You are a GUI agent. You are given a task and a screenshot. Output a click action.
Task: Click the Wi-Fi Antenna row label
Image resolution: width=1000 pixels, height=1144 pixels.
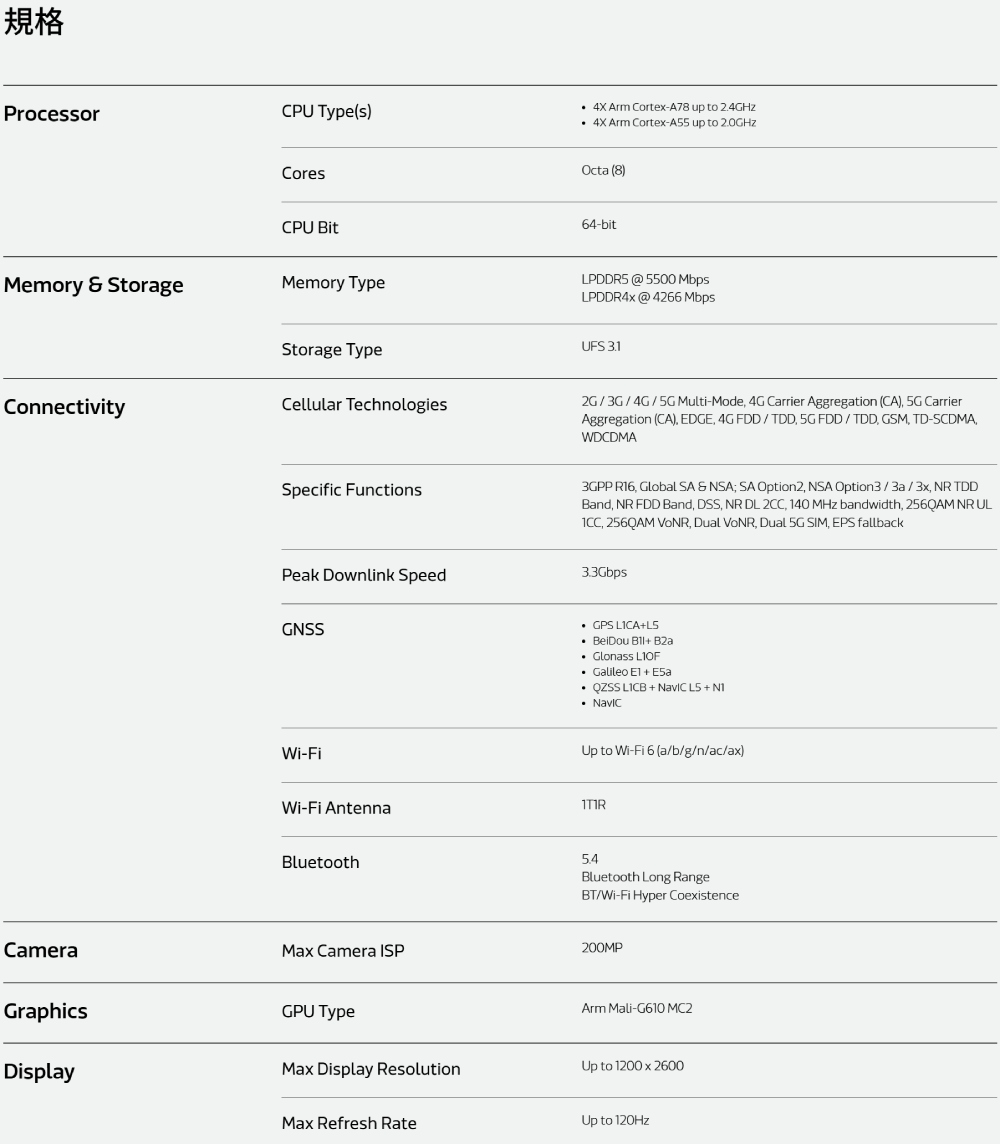[x=336, y=808]
